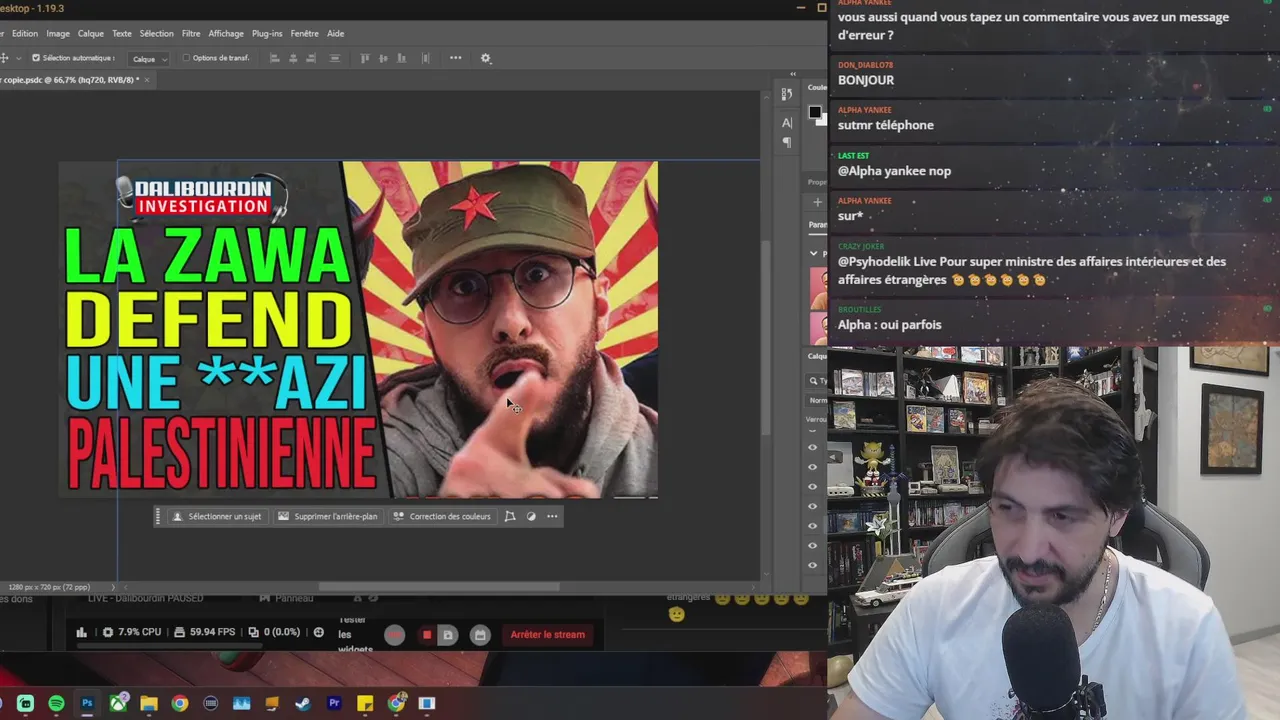The width and height of the screenshot is (1280, 720).
Task: Open more options in contextual task bar
Action: pyautogui.click(x=552, y=517)
